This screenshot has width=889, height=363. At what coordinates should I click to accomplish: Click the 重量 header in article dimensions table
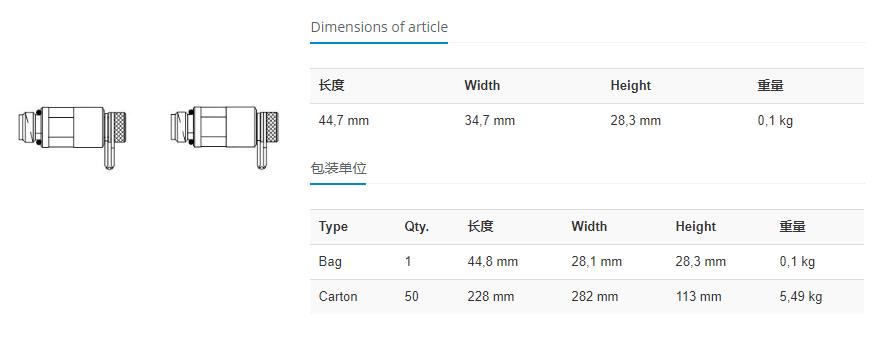(x=770, y=86)
